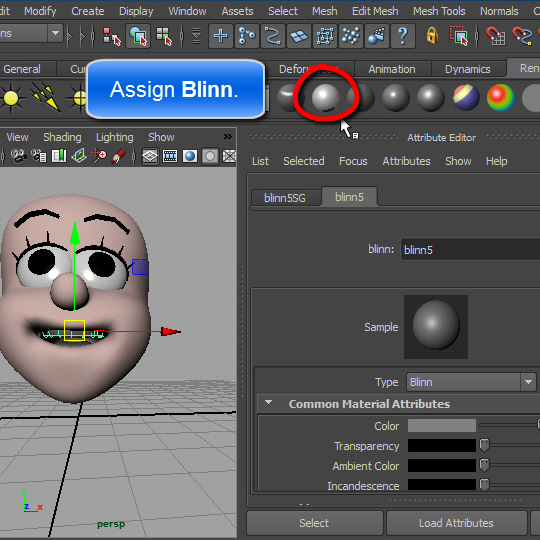Select by hierarchy mode icon
Screen dimensions: 540x540
coord(112,36)
